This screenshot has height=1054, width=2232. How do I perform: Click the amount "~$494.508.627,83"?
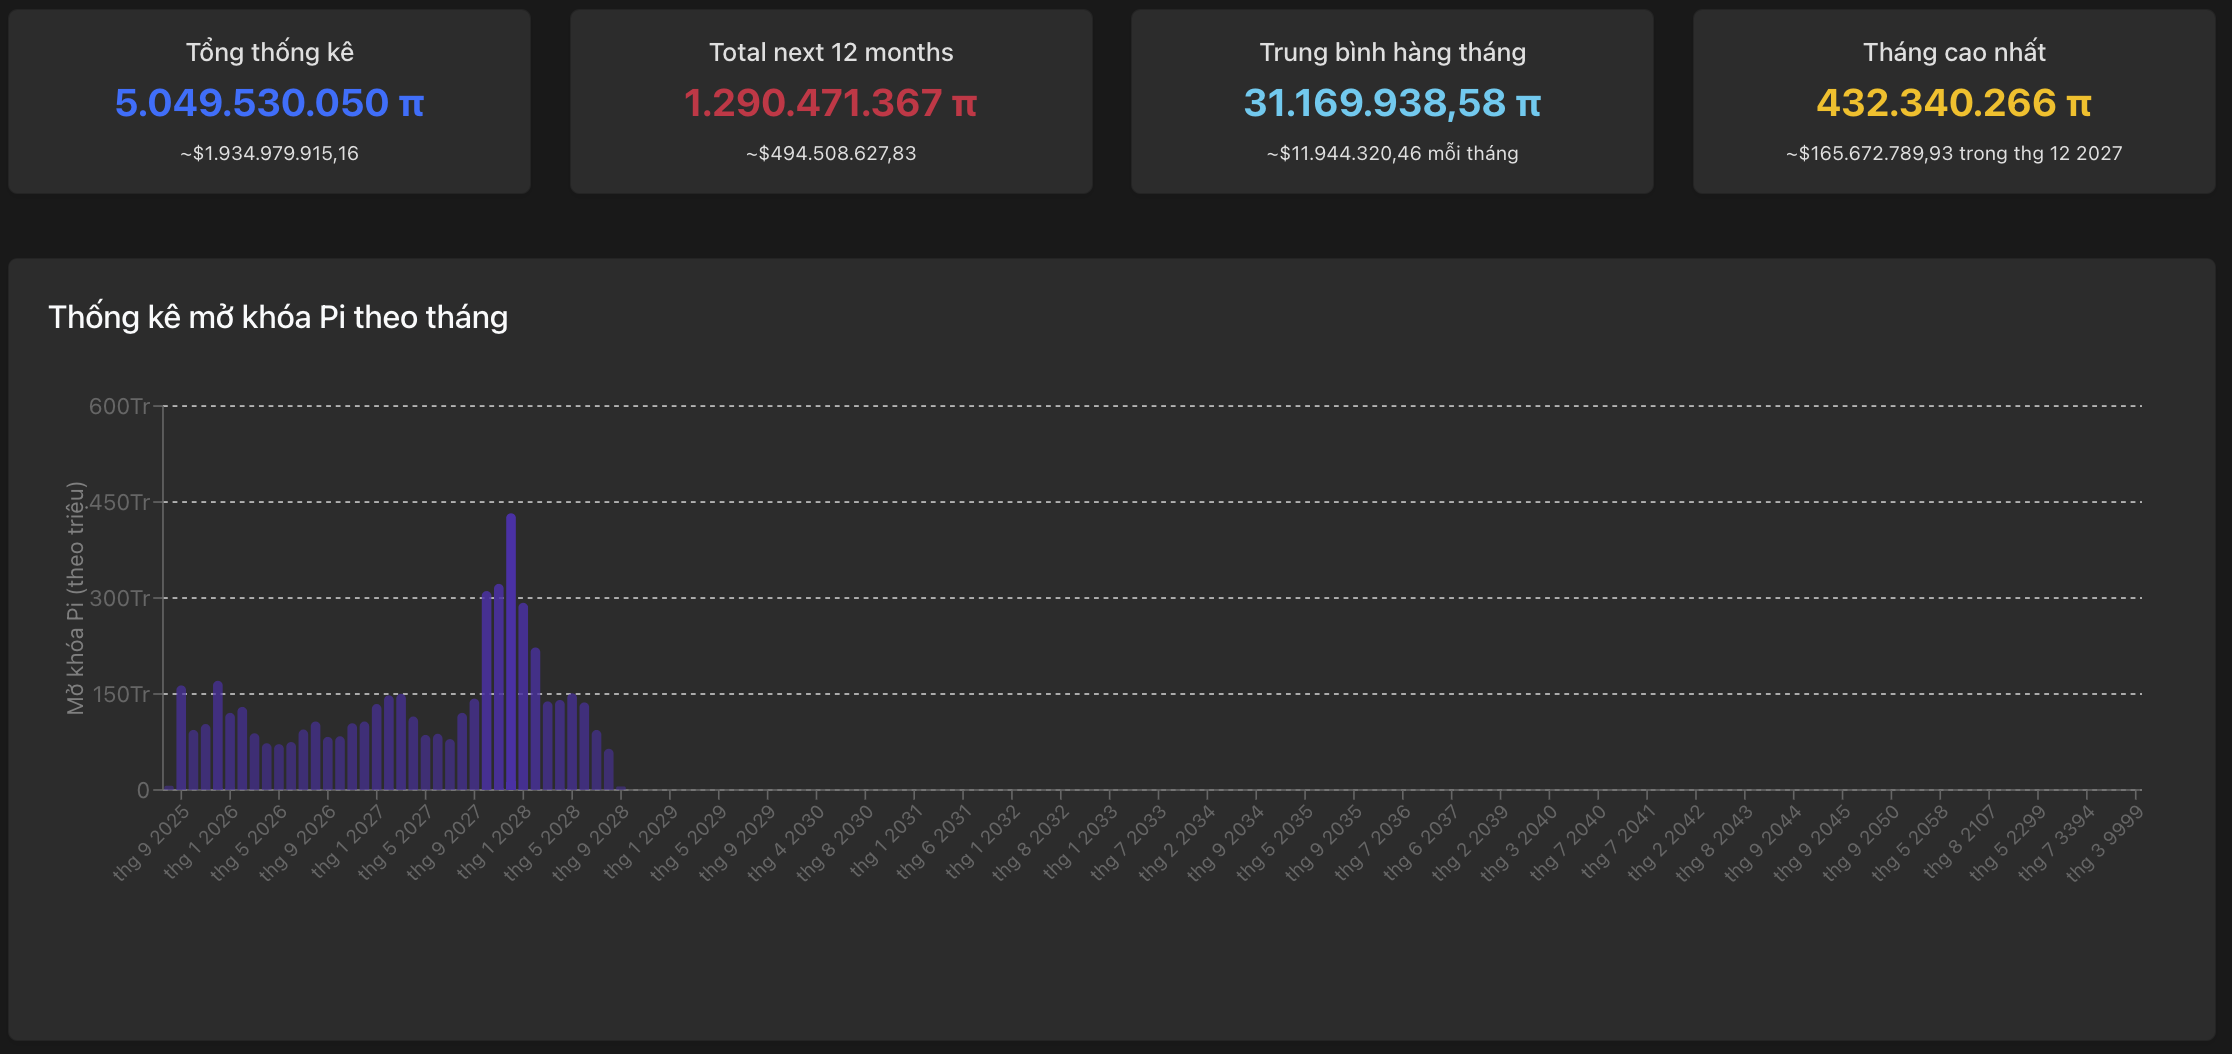click(x=831, y=153)
